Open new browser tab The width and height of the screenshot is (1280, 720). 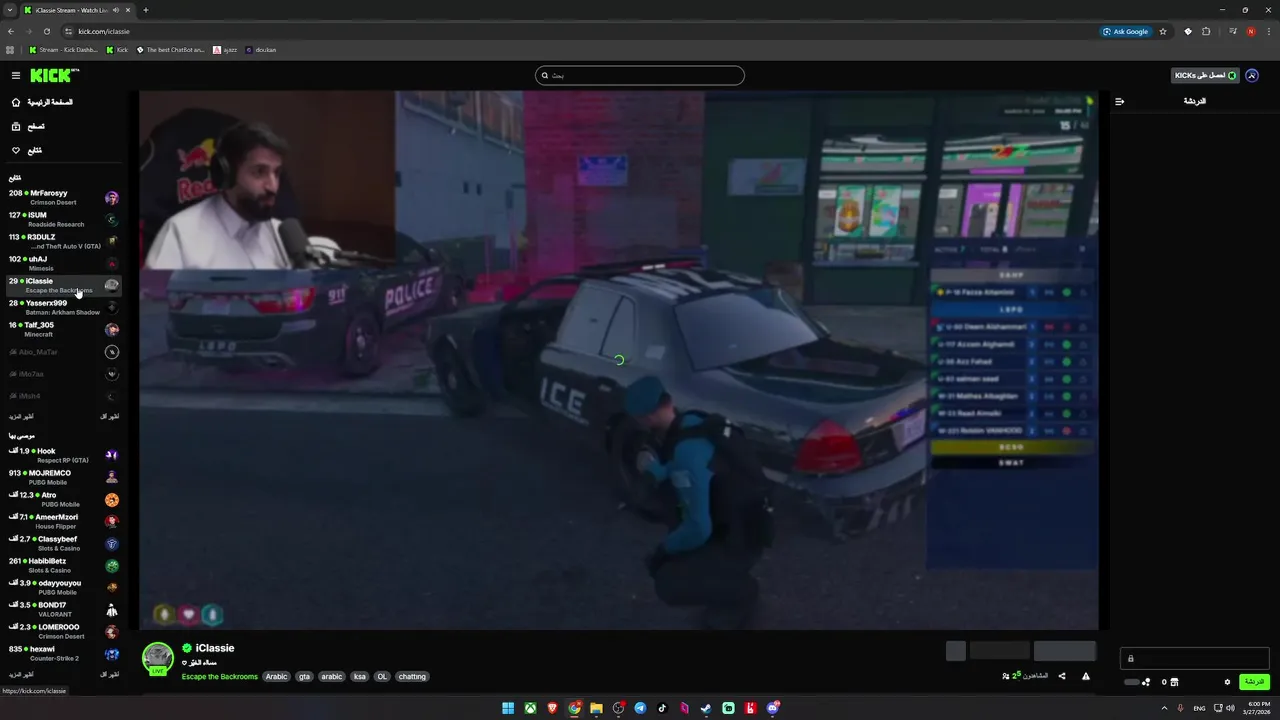click(x=146, y=10)
